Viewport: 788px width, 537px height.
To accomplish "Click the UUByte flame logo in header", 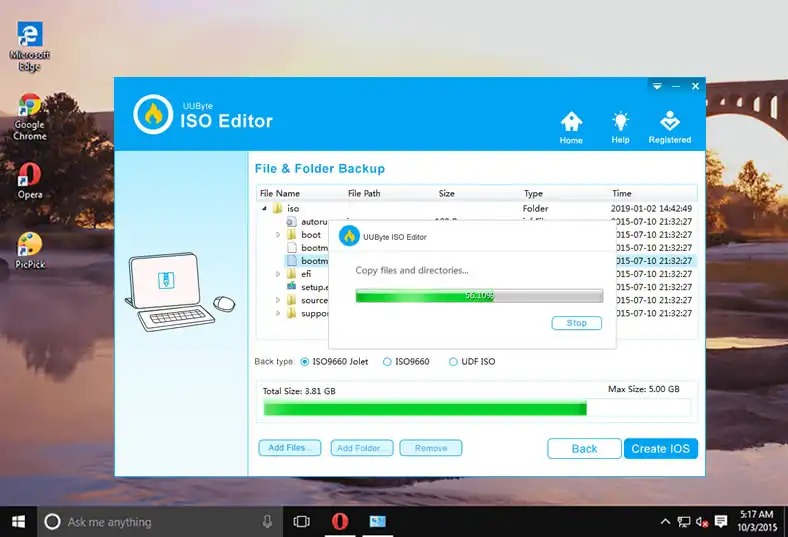I will 153,115.
